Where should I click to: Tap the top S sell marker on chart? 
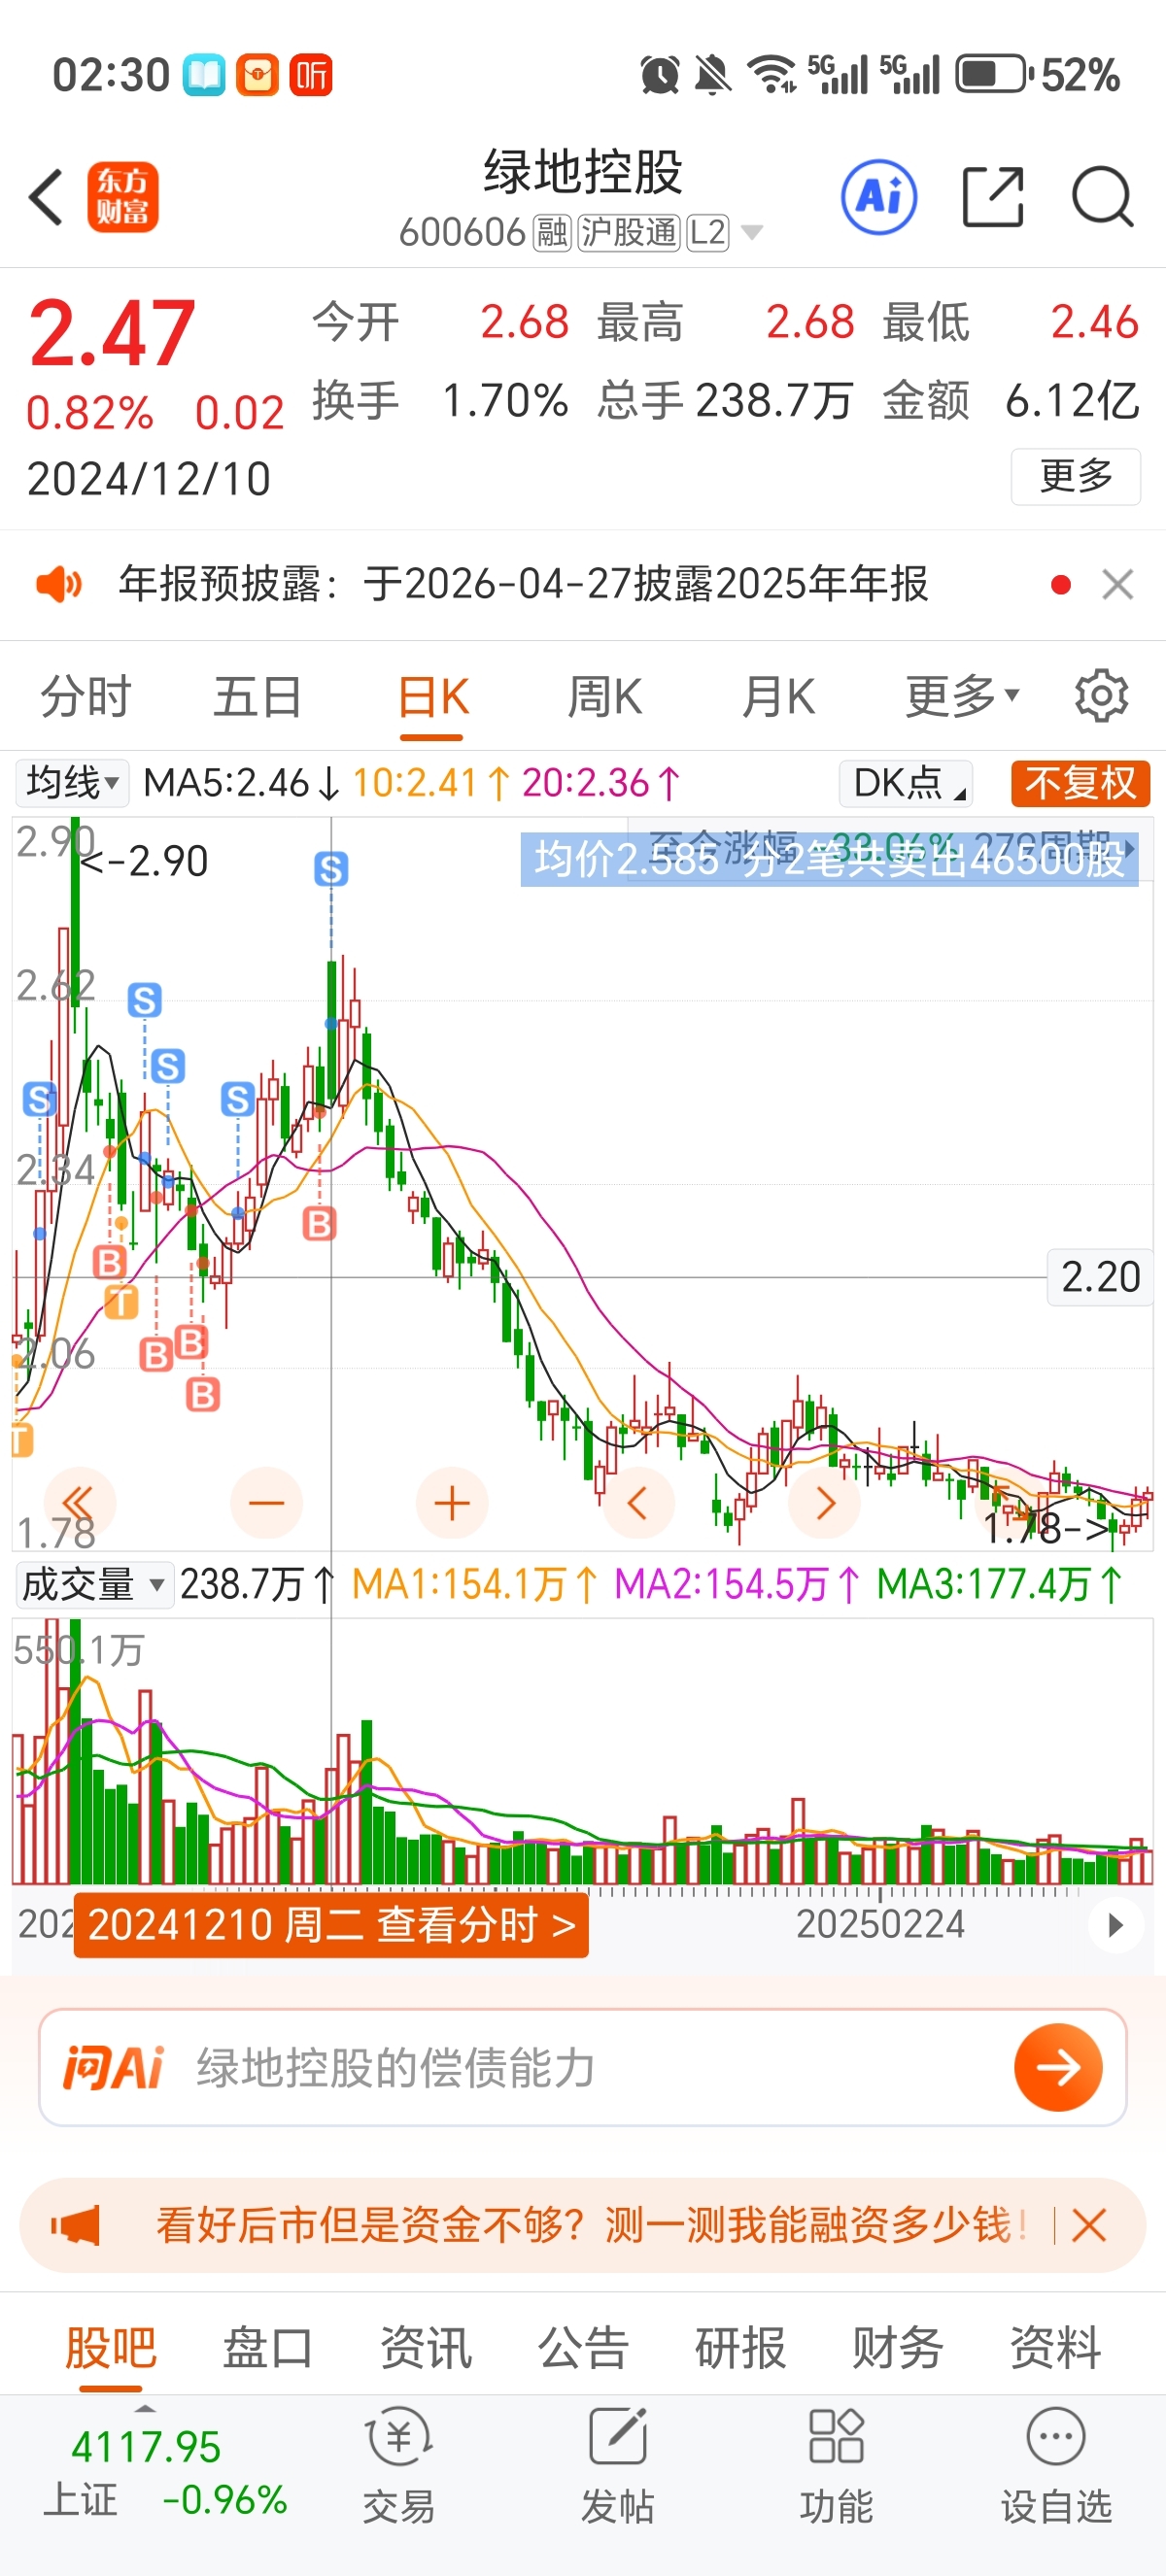coord(331,869)
